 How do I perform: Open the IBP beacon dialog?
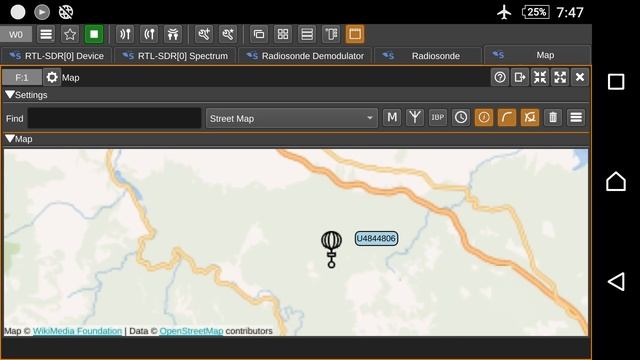pyautogui.click(x=438, y=118)
